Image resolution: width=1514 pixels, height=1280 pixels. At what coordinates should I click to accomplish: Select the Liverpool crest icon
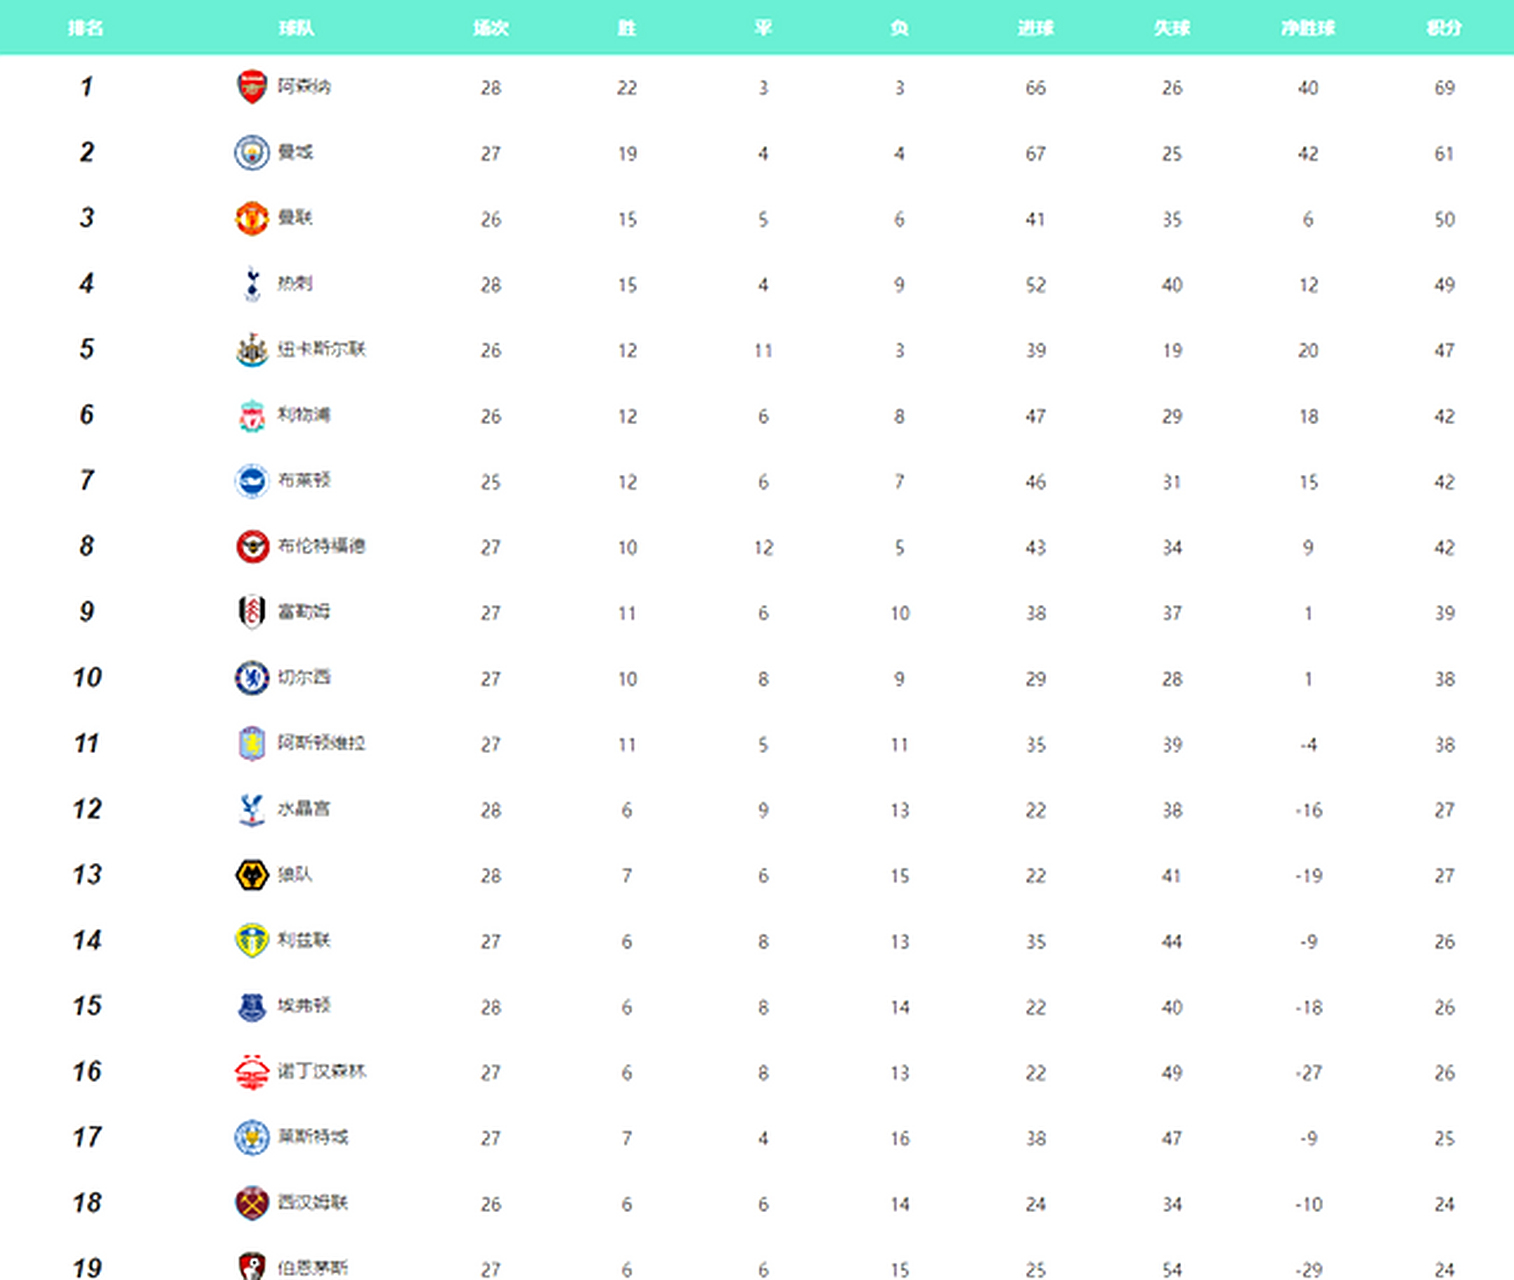(x=252, y=415)
